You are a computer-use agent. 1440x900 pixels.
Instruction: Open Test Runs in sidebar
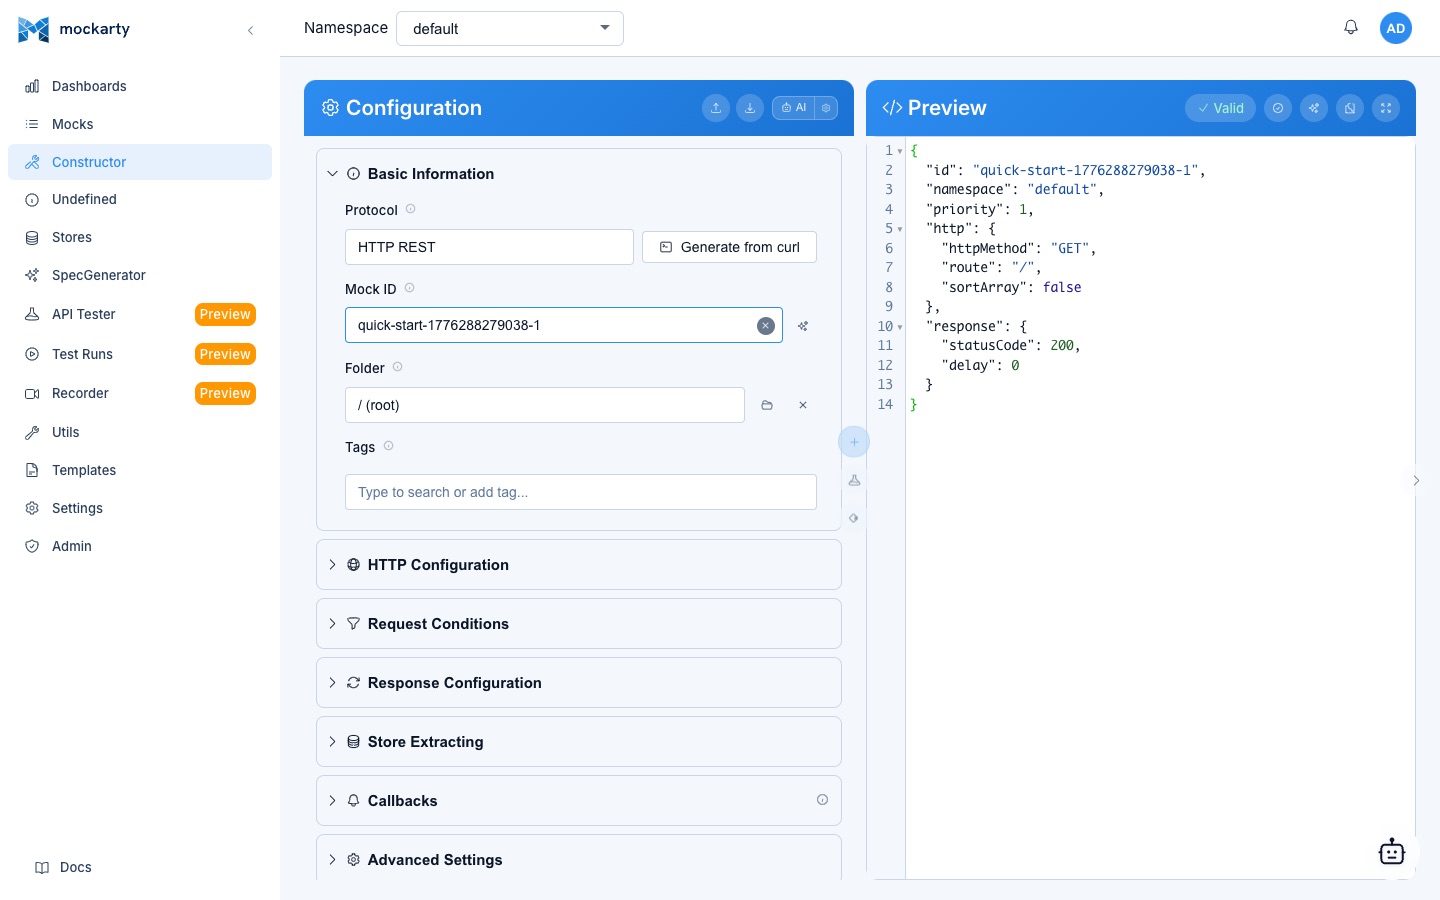[x=140, y=354]
